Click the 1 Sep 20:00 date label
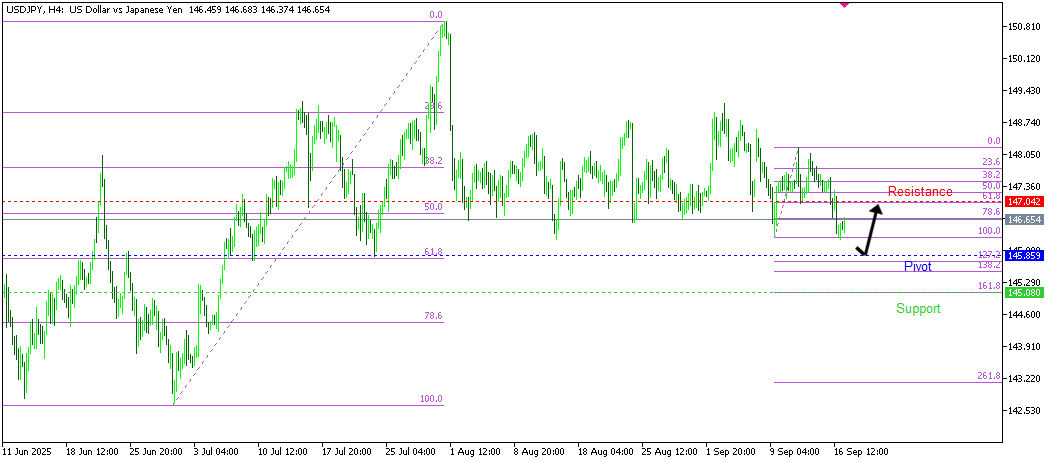The height and width of the screenshot is (463, 1055). [x=731, y=451]
